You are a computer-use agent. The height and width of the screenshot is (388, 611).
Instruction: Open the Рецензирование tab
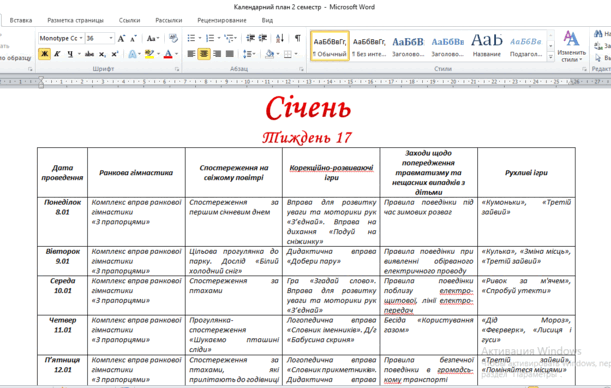pyautogui.click(x=222, y=20)
